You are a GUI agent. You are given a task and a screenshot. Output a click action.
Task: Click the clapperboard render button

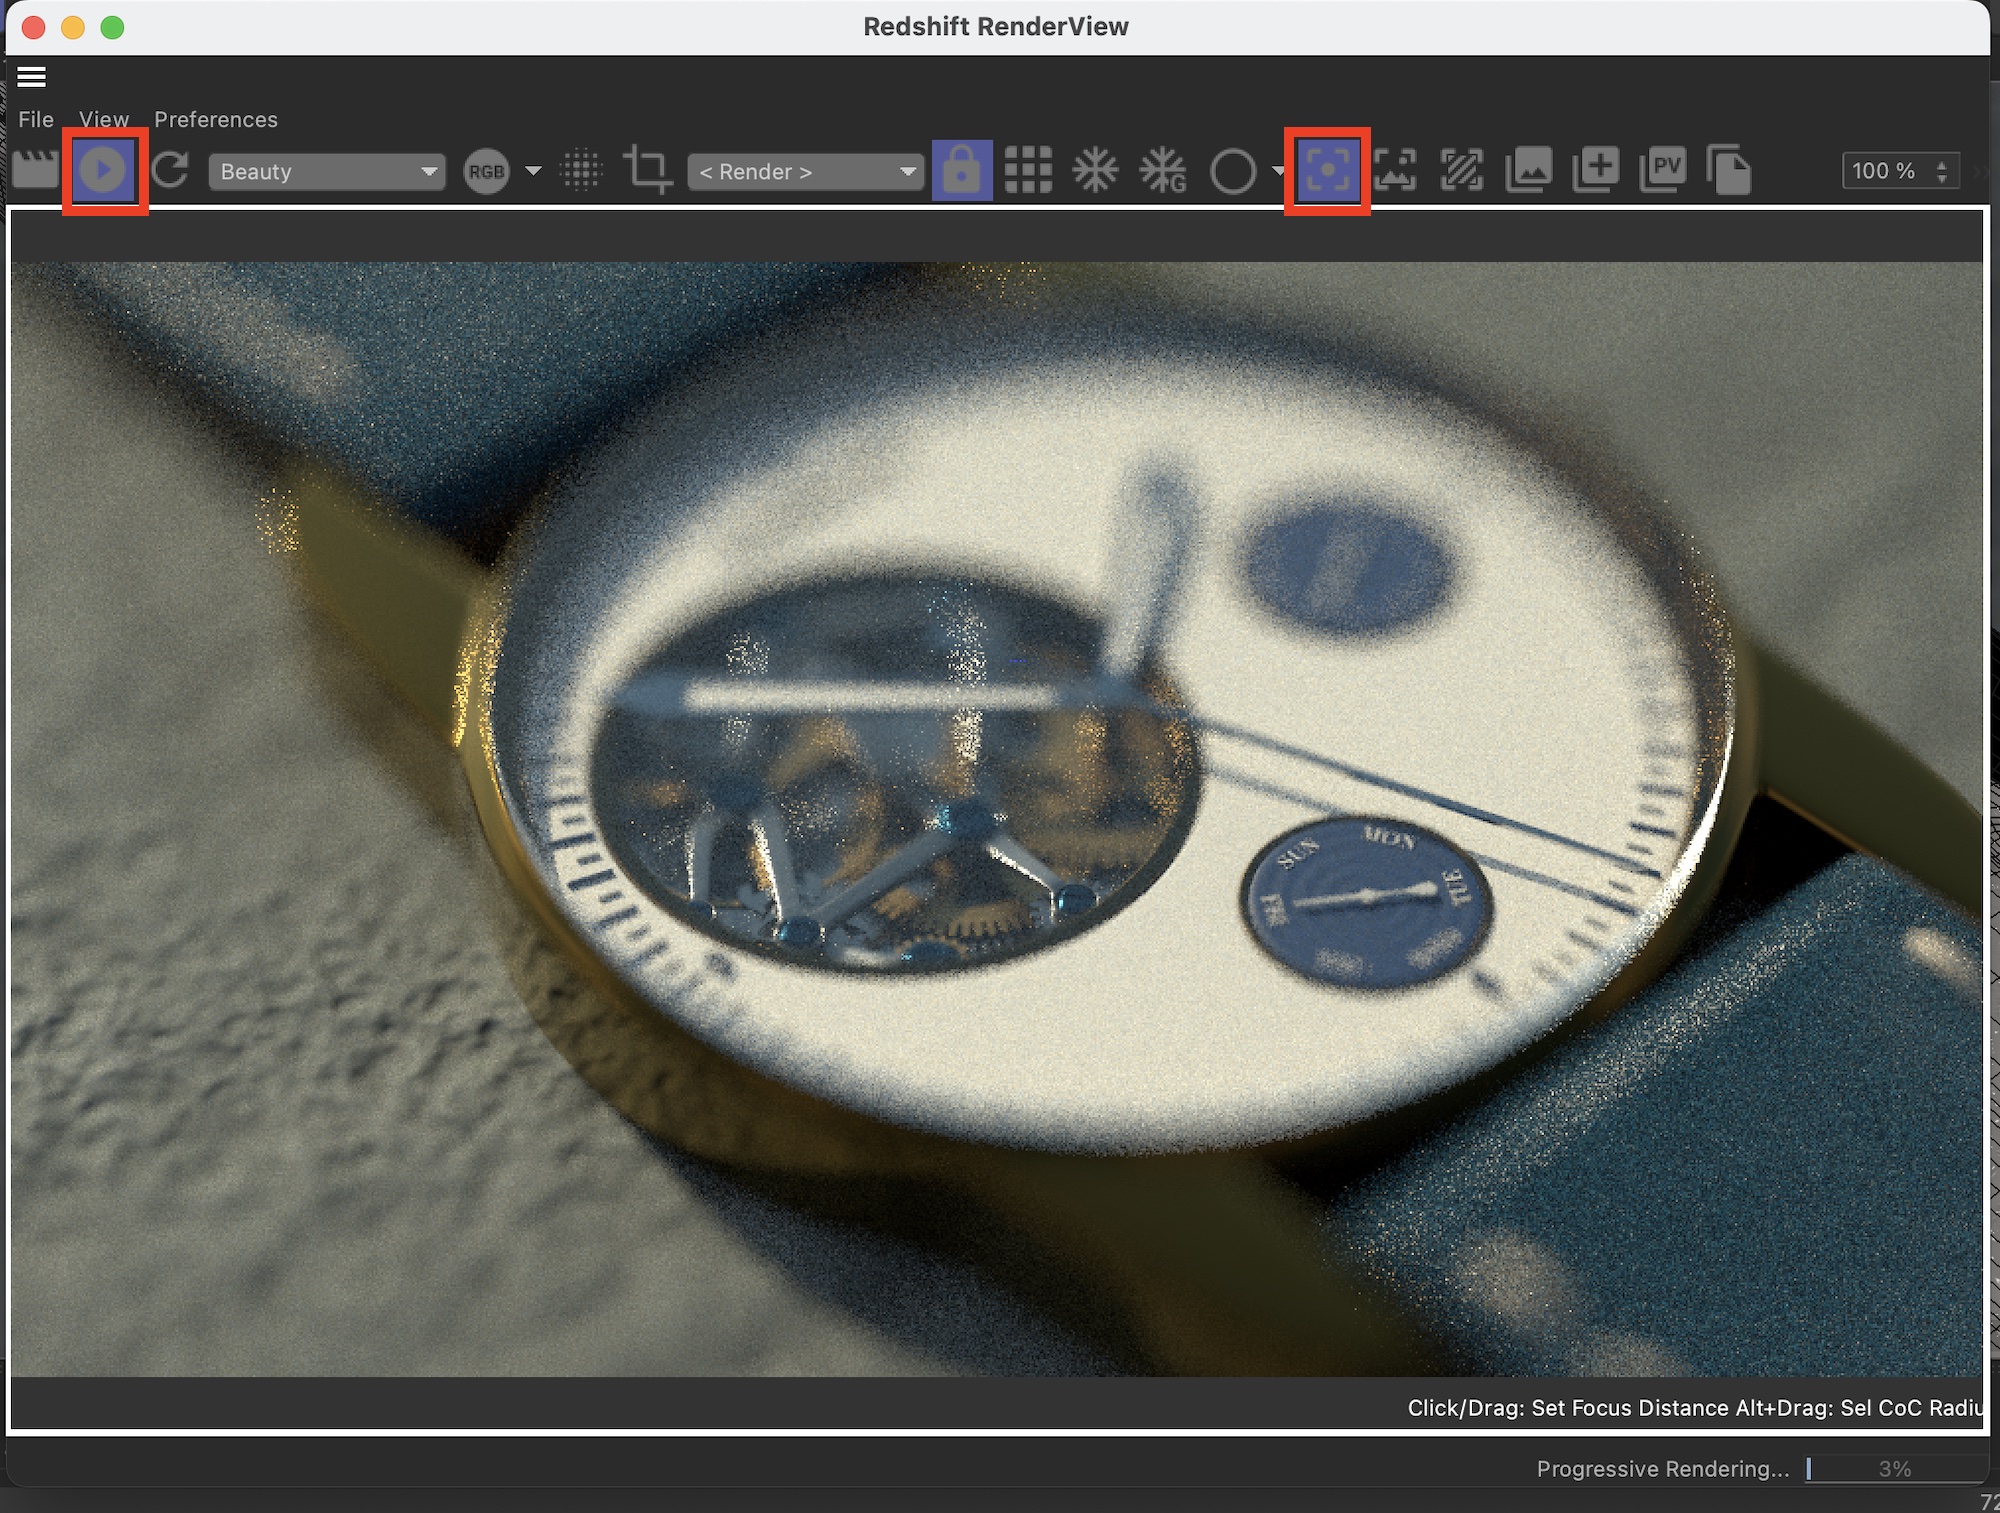pyautogui.click(x=36, y=170)
